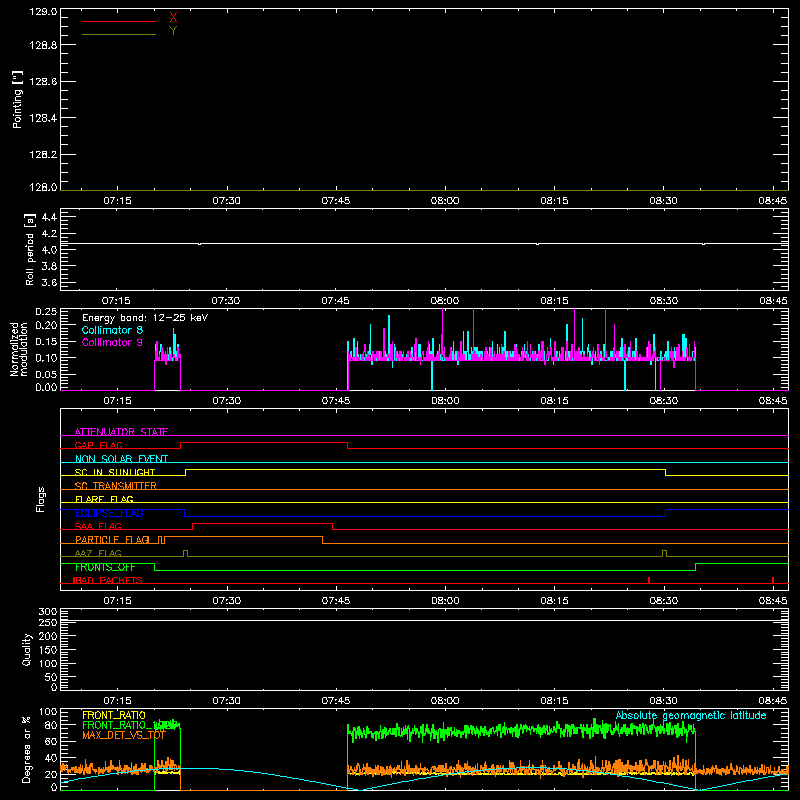
Task: Click the red !BAD_PACKETS flag label
Action: click(x=107, y=580)
